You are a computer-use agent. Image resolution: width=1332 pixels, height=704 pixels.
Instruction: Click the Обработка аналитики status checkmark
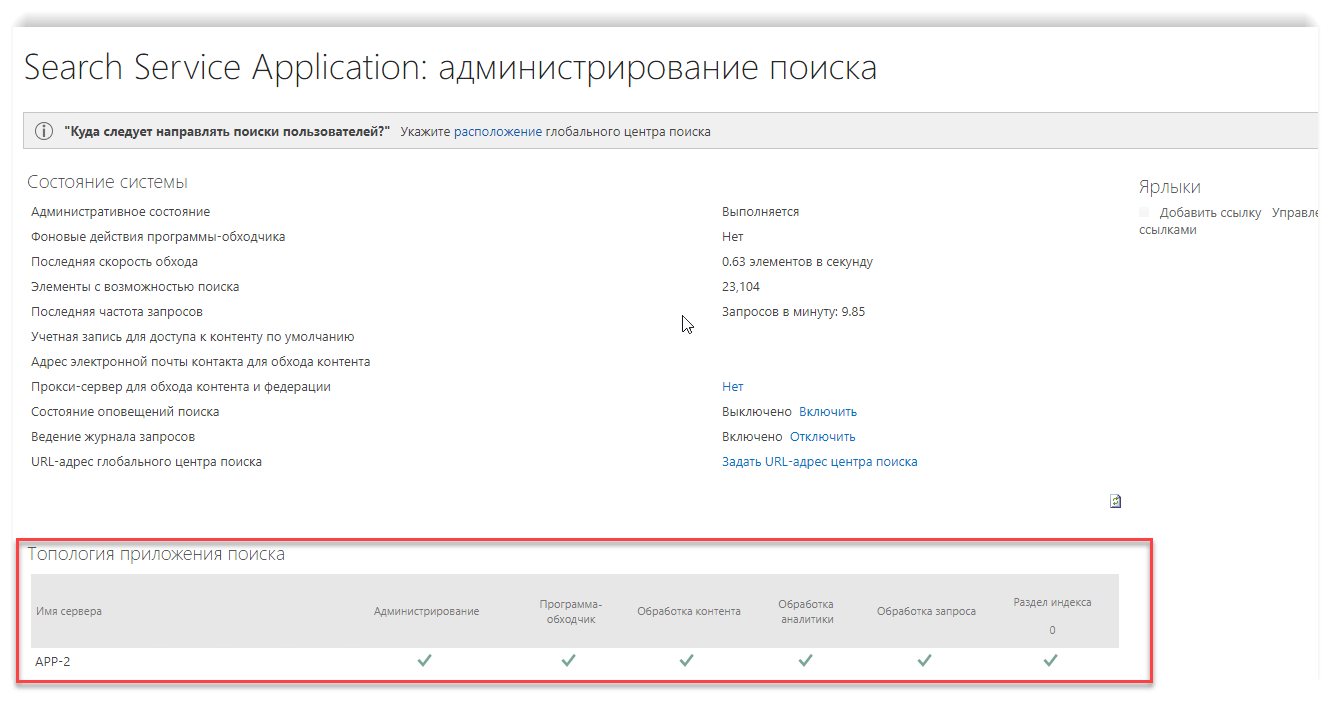[805, 661]
